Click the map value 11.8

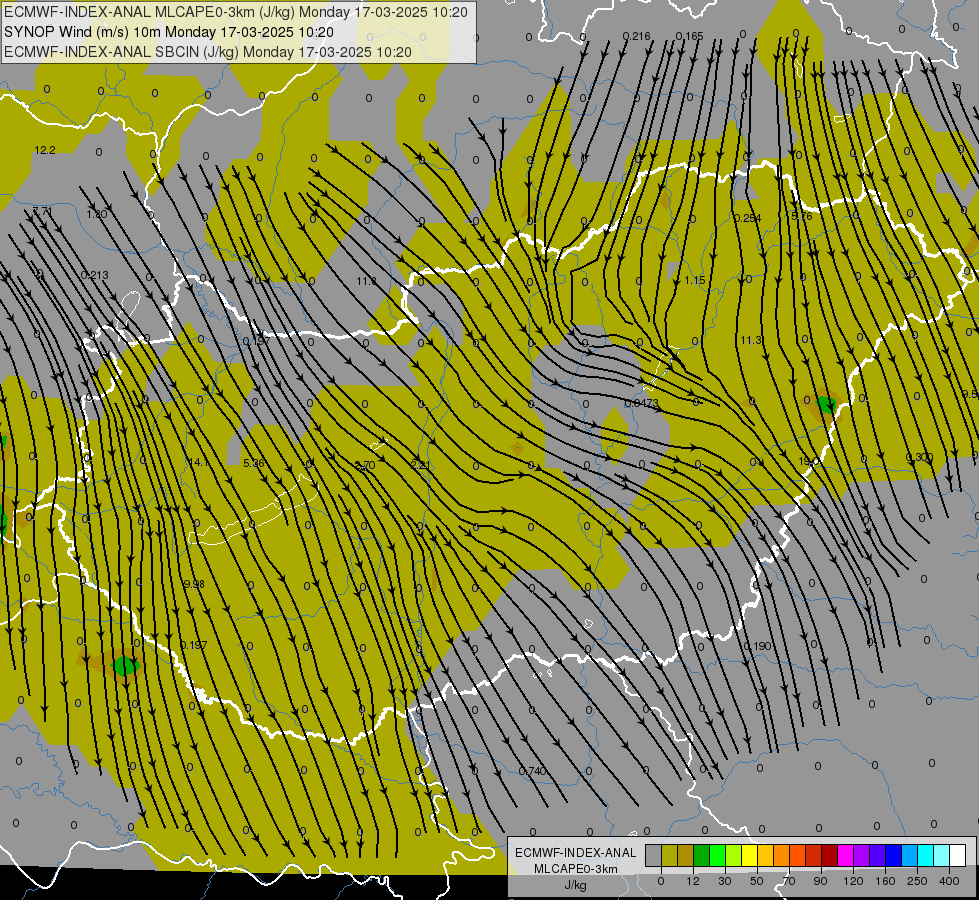(x=367, y=281)
